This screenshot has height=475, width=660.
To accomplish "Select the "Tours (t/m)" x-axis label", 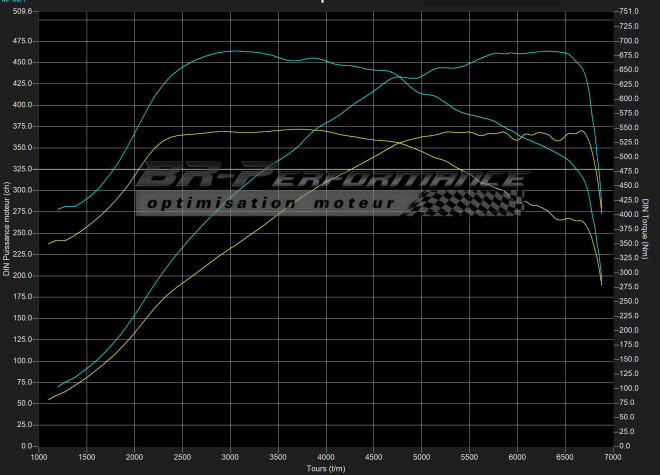I will coord(327,468).
